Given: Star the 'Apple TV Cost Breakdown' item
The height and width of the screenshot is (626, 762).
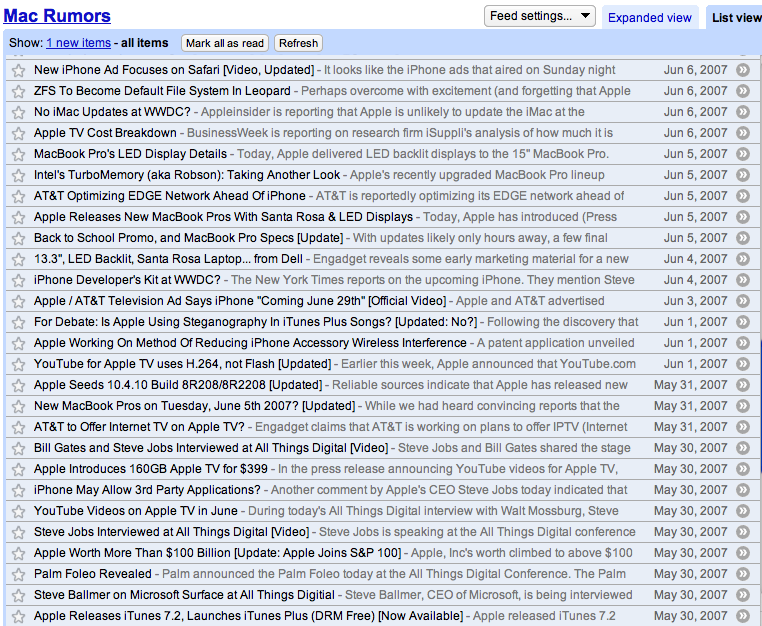Looking at the screenshot, I should pyautogui.click(x=18, y=133).
